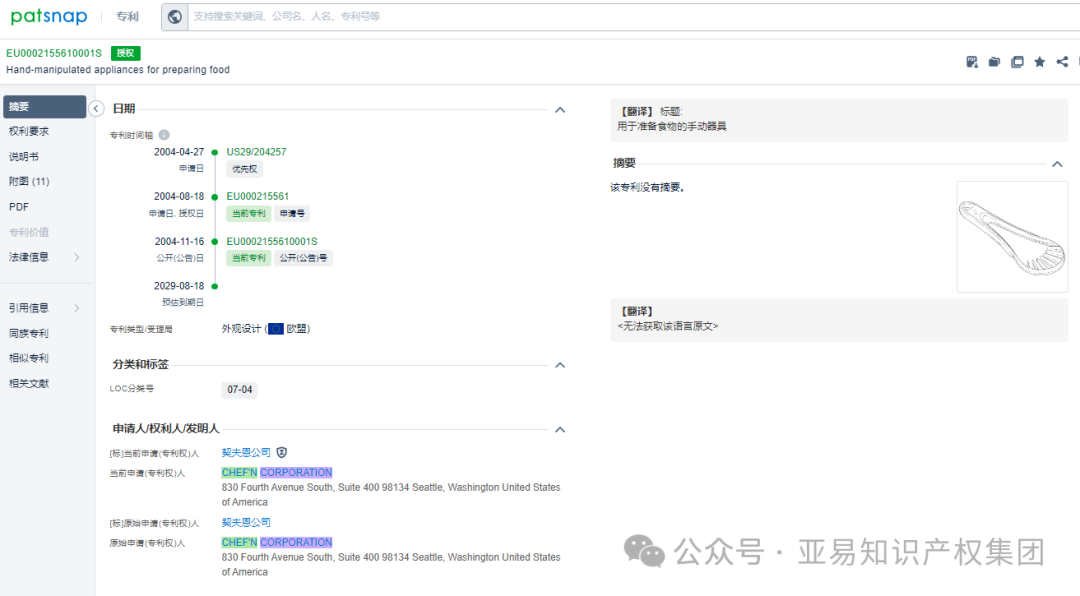Viewport: 1080px width, 596px height.
Task: Collapse the right-side 摘要 section
Action: click(1057, 164)
